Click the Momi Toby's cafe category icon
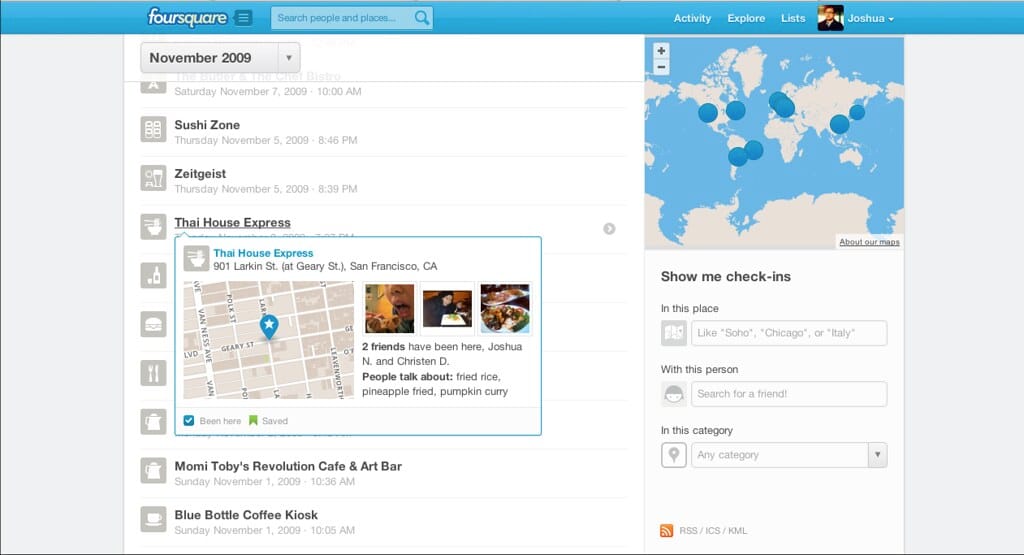The image size is (1024, 555). [x=153, y=470]
